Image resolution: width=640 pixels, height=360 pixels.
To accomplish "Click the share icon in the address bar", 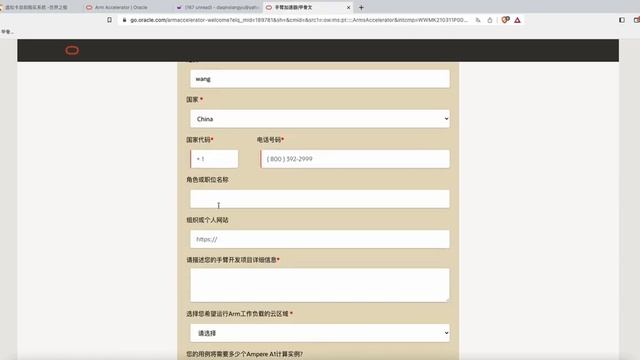I will point(490,20).
